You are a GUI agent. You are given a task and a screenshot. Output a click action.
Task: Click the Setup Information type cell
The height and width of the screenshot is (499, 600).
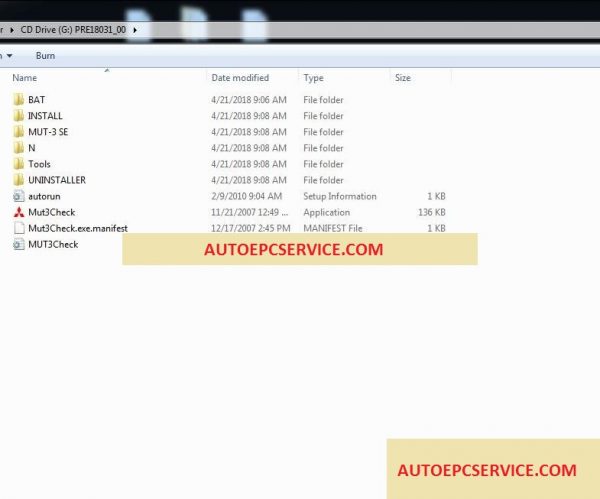coord(340,196)
